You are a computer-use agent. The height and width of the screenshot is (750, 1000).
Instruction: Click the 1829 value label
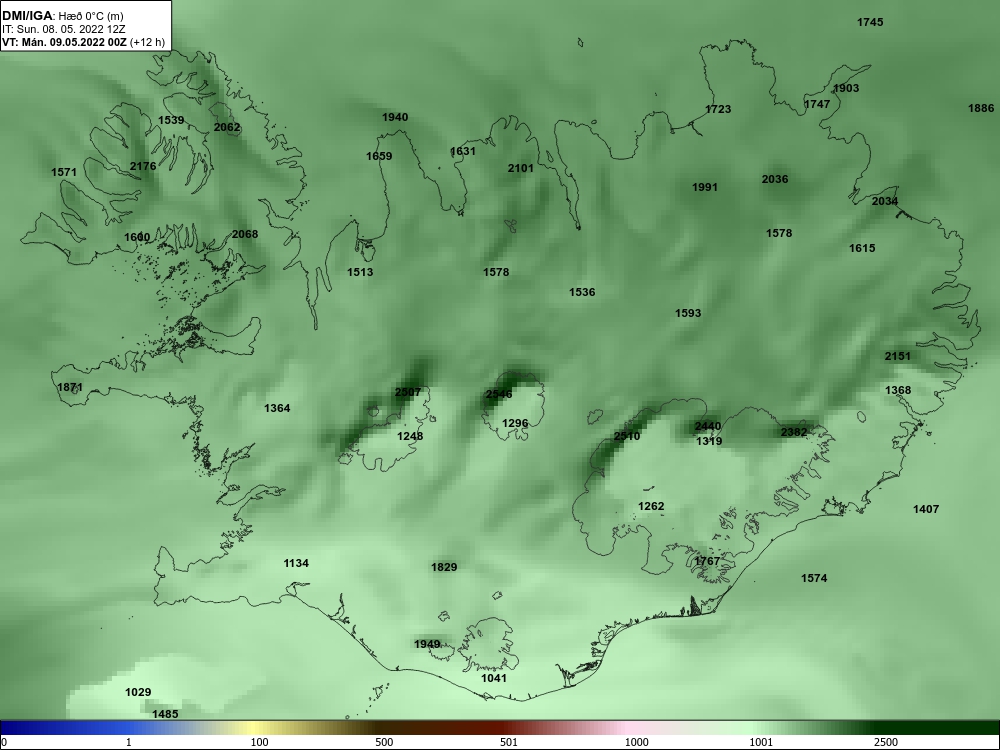[444, 567]
